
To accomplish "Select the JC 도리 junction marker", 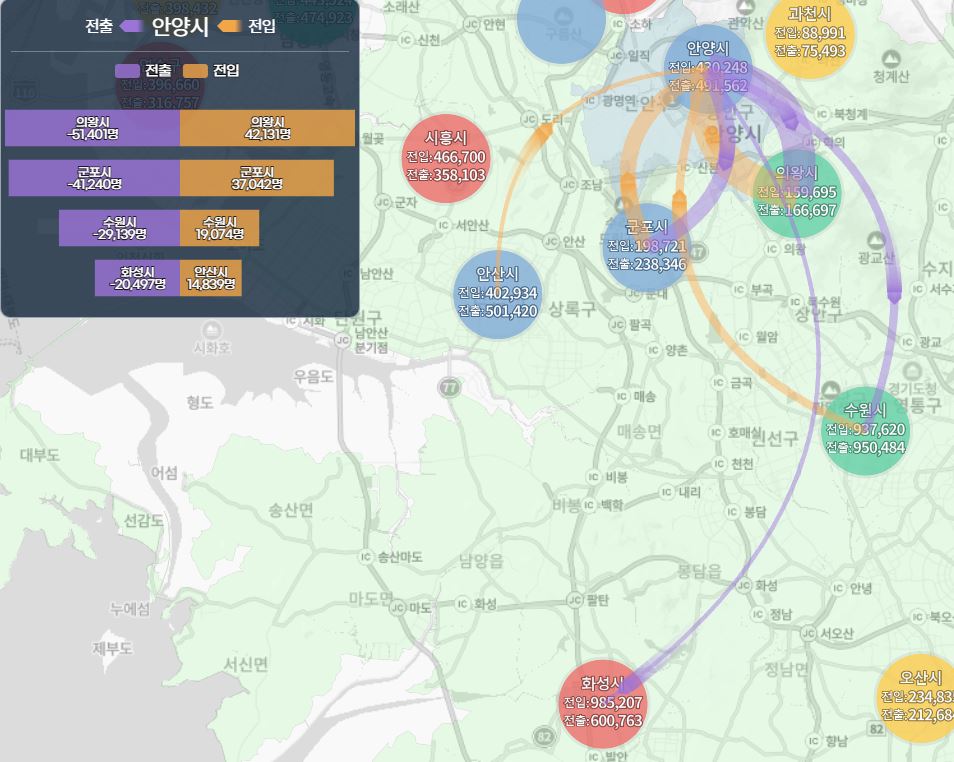I will (529, 120).
